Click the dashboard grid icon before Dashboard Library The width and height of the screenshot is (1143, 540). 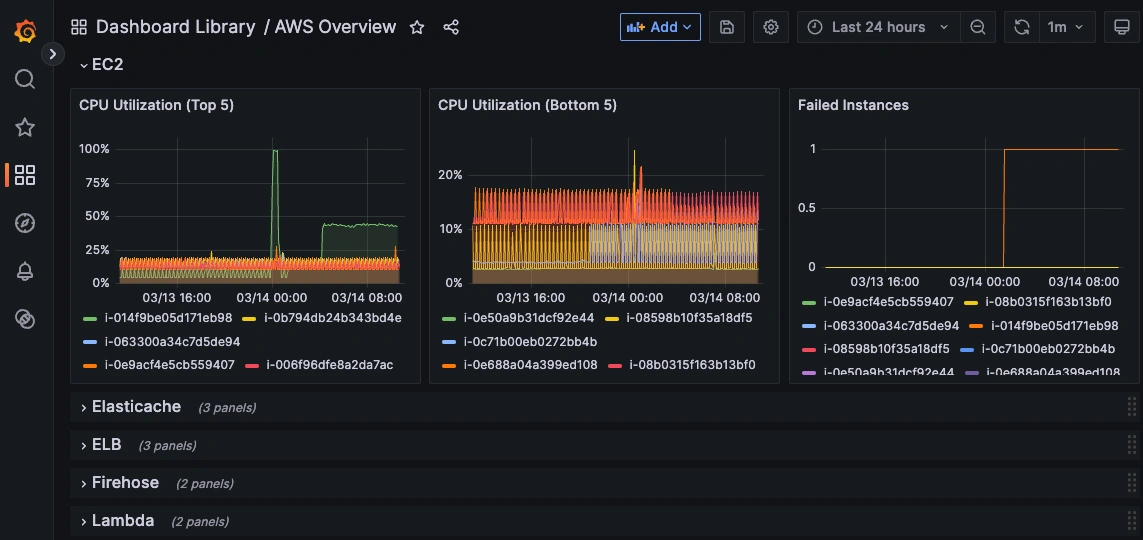point(79,28)
